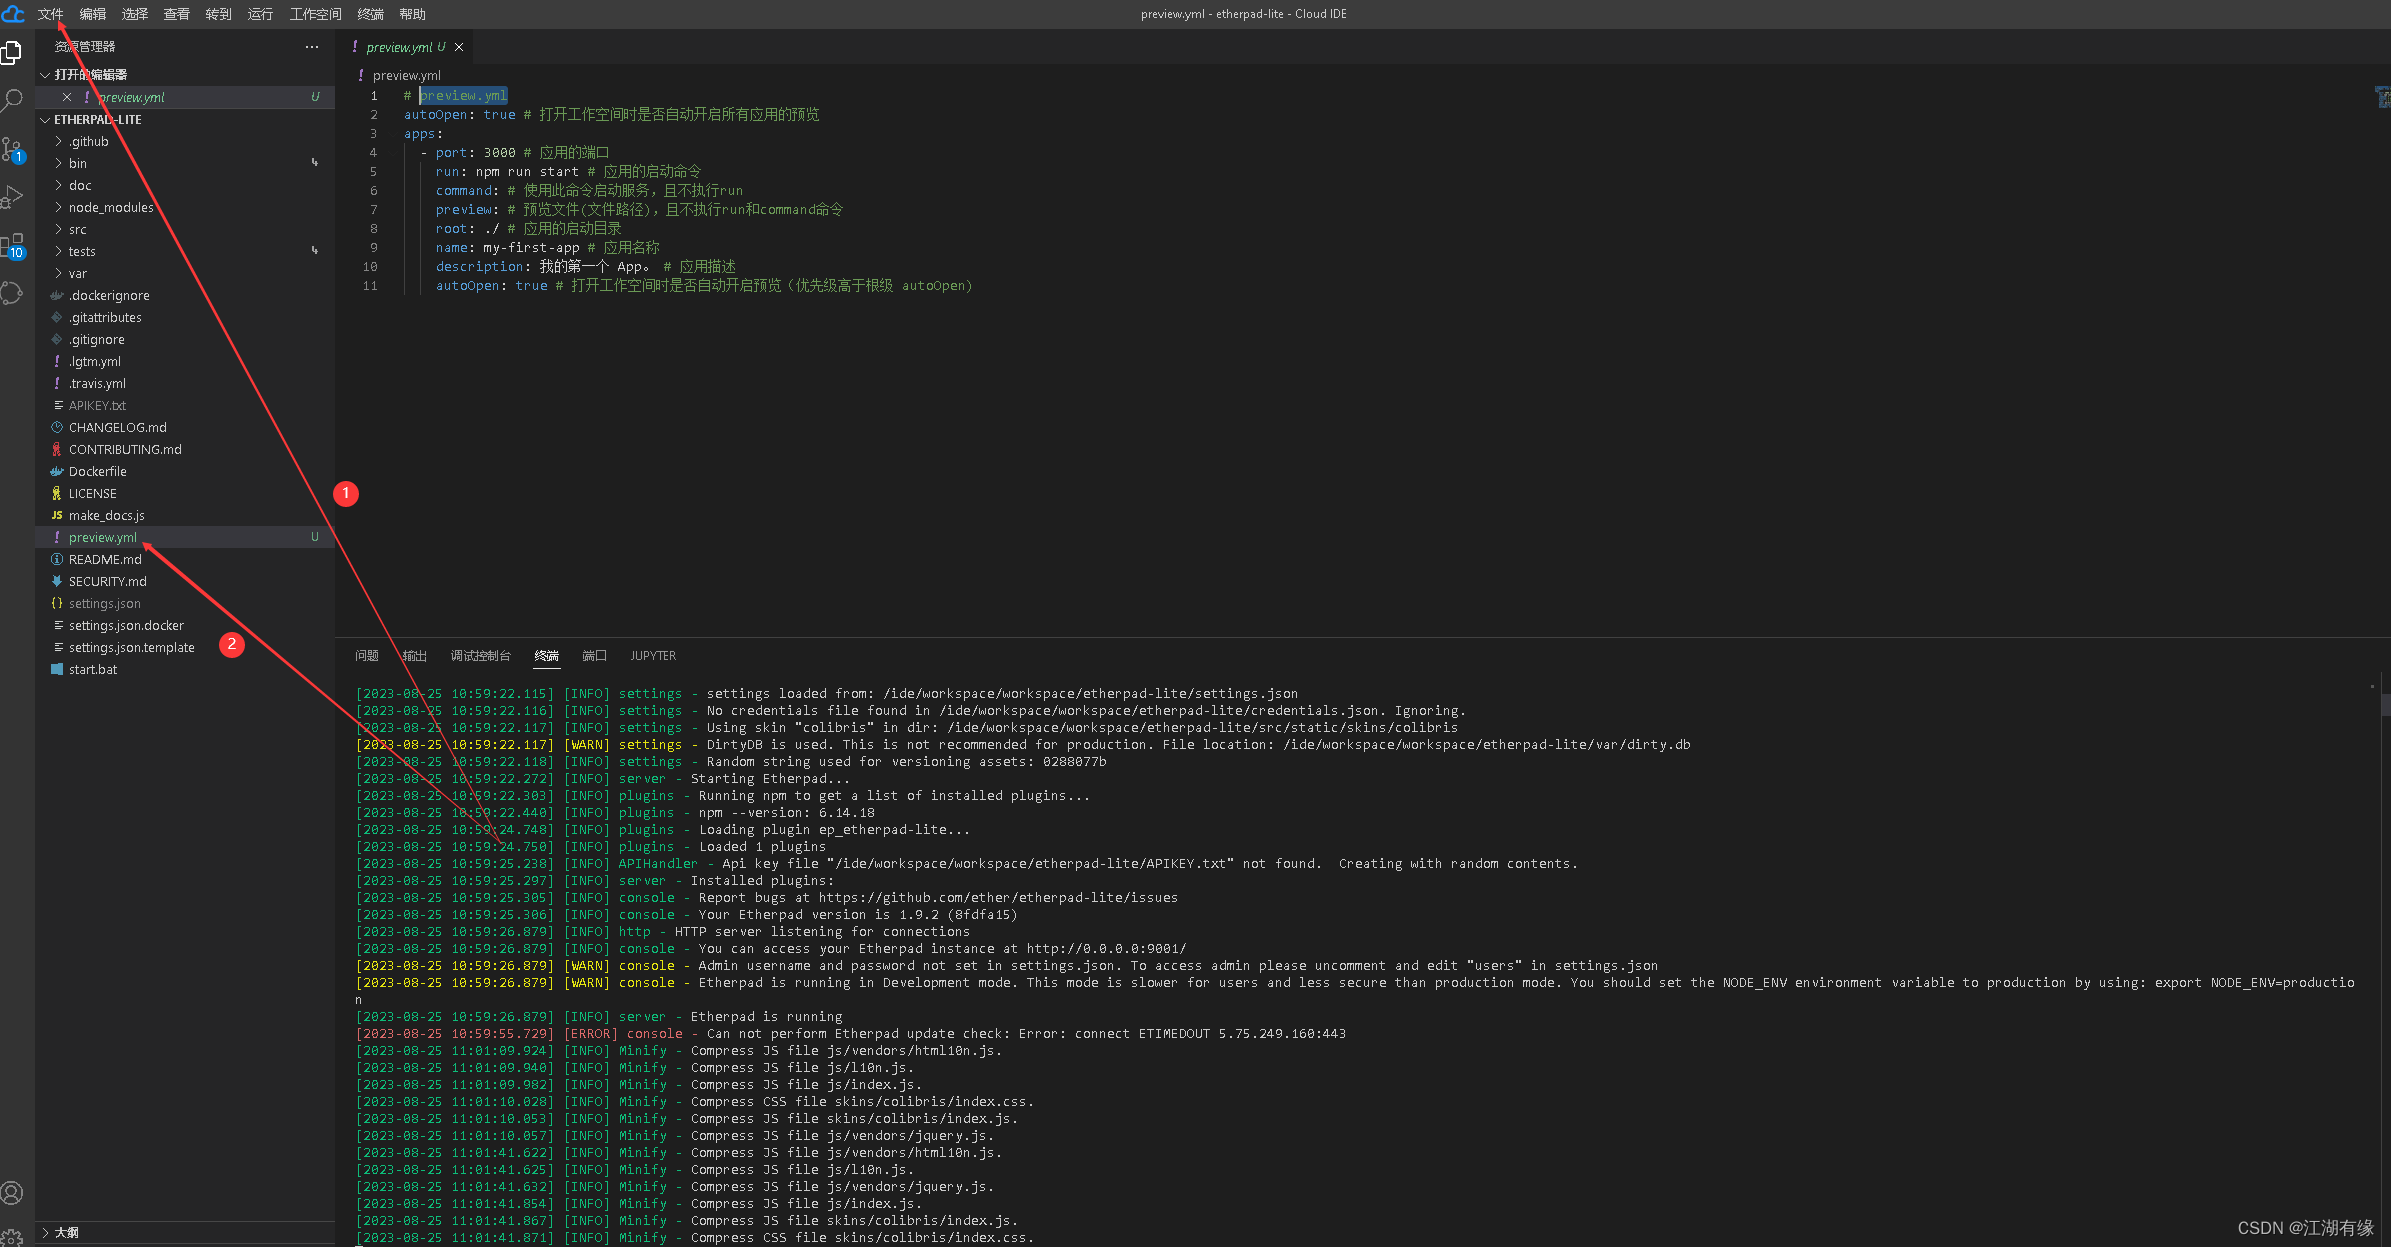Click http://0.0.0.0:9001/ link in terminal
The image size is (2391, 1247).
[x=1106, y=949]
